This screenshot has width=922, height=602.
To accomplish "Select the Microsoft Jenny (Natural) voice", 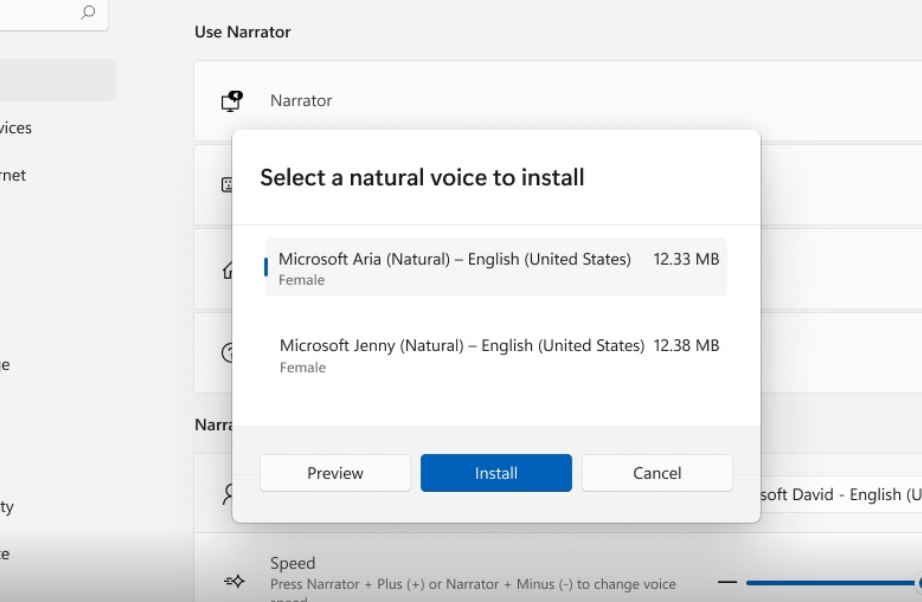I will 496,354.
